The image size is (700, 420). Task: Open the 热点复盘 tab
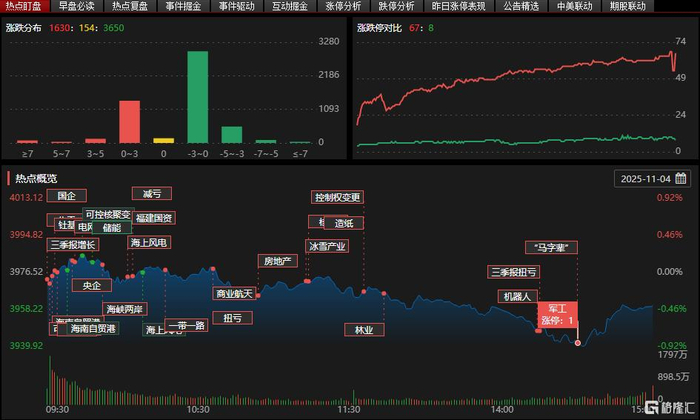point(130,6)
